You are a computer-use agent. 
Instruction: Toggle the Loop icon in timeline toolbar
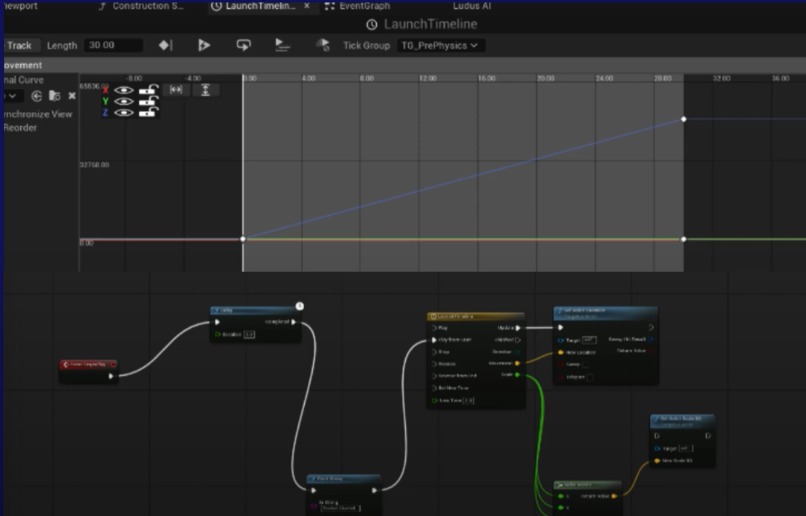(244, 45)
